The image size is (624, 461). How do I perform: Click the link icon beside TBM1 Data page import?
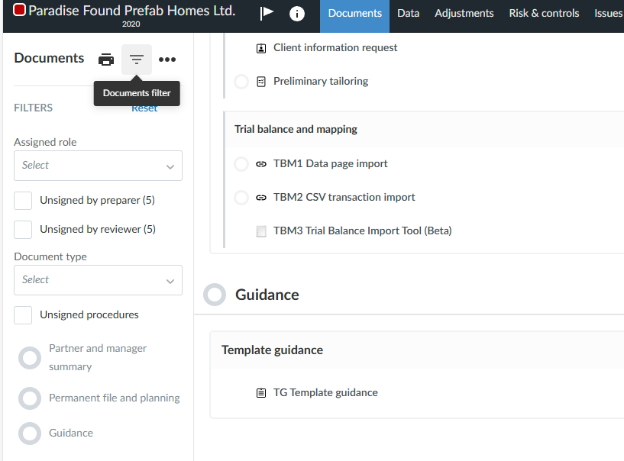(261, 164)
